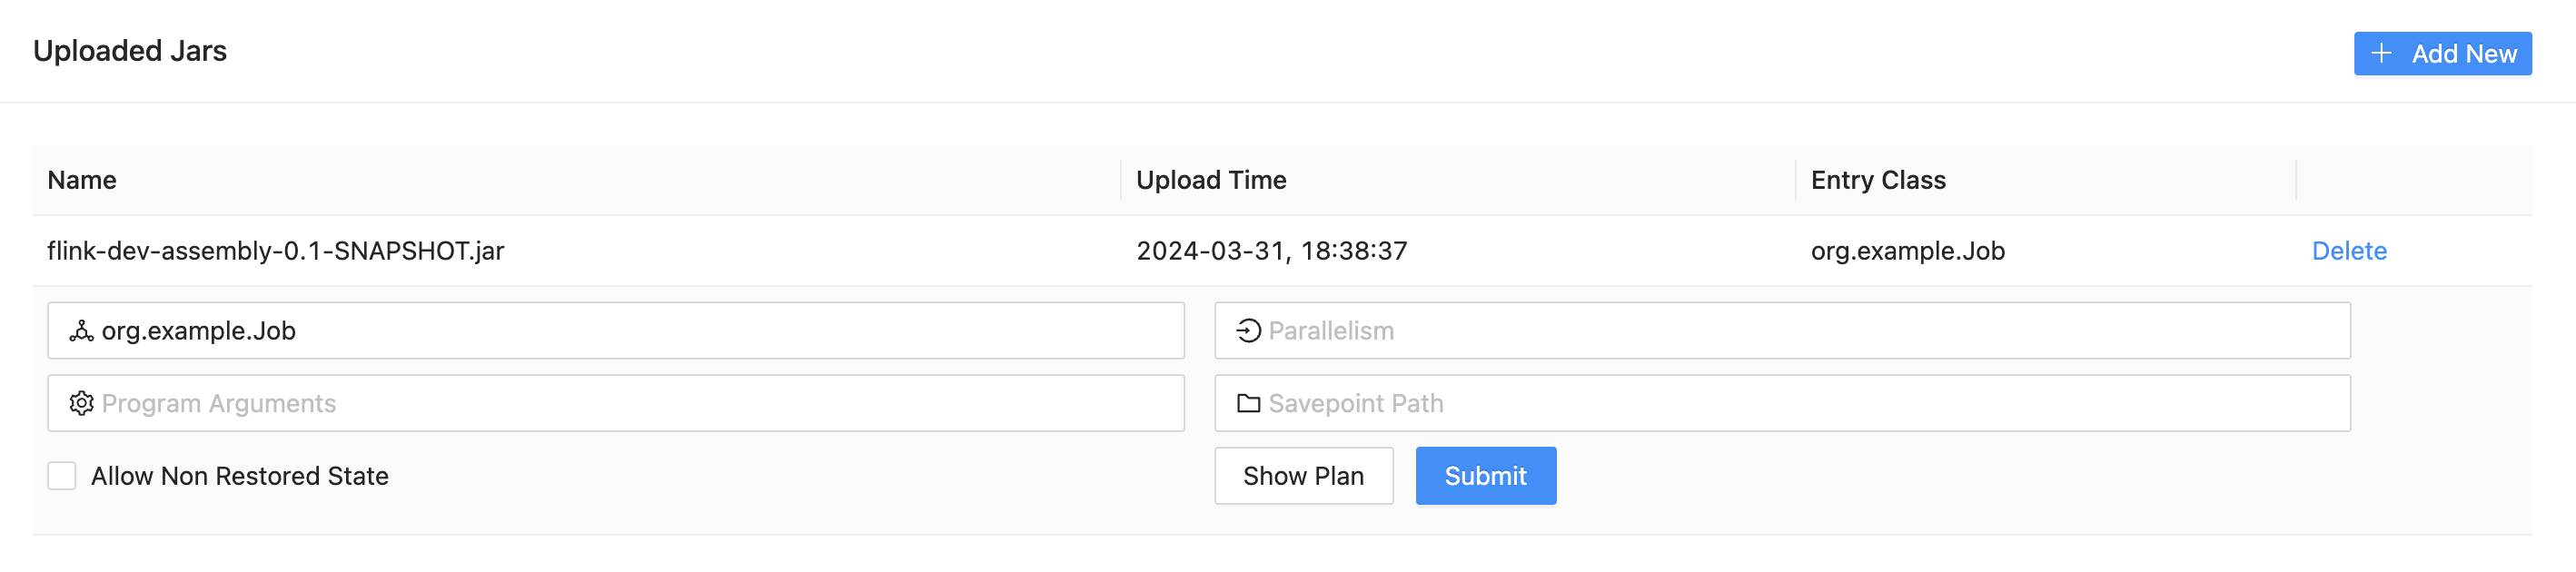Screen dimensions: 2576x572
Task: Focus the entry class input with org.example.Job
Action: [640, 331]
